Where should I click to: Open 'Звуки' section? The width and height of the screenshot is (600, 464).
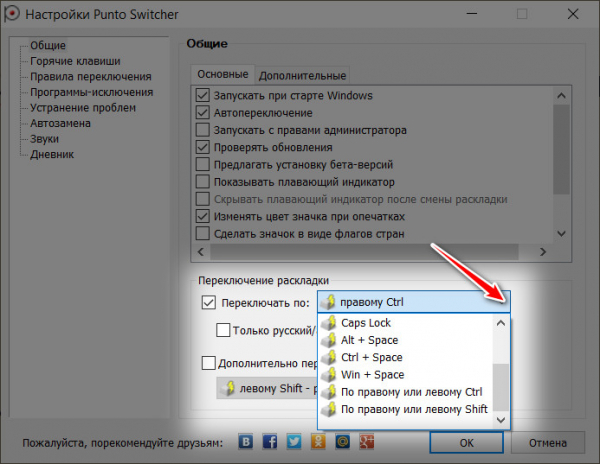(x=44, y=139)
